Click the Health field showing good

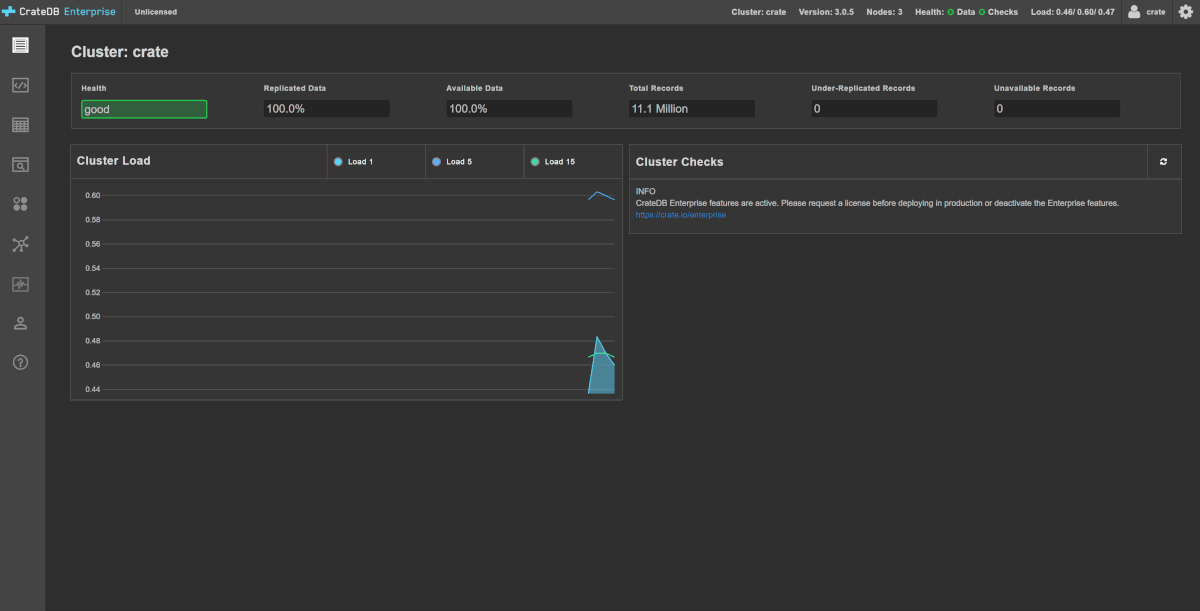(x=144, y=109)
